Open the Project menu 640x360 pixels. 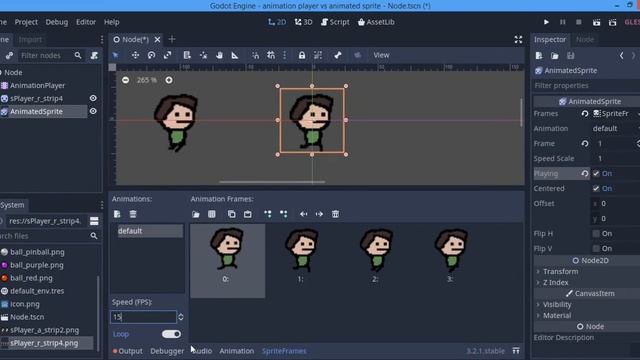[26, 22]
